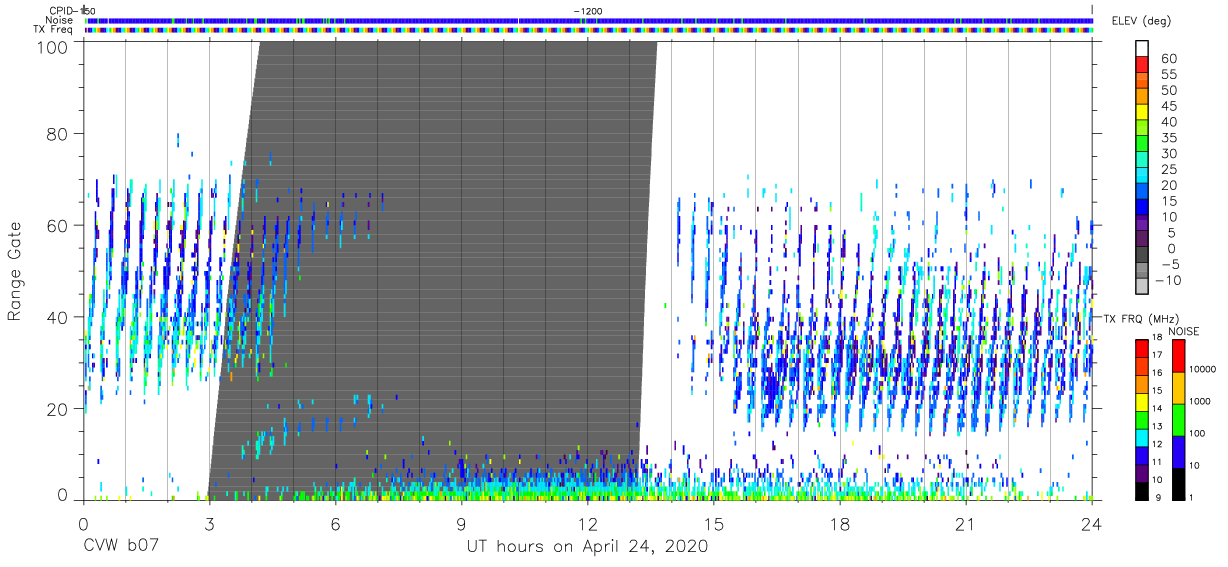
Task: Click the '16' label on TX FRQ colorbar
Action: [x=1159, y=372]
